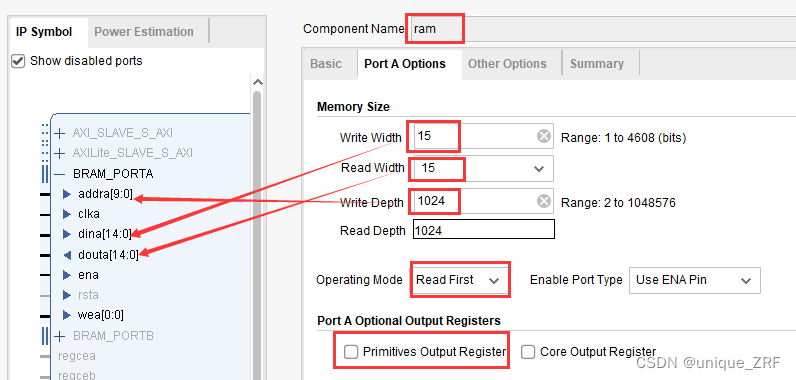The image size is (796, 380).
Task: Click the IP symbol scrollbar up arrow
Action: tap(257, 82)
